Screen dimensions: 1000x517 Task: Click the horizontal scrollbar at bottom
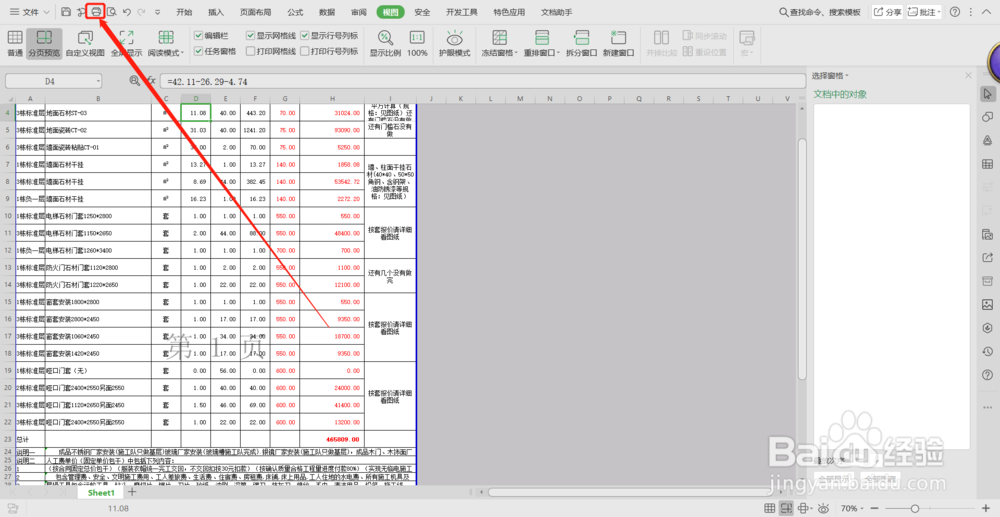(x=629, y=492)
